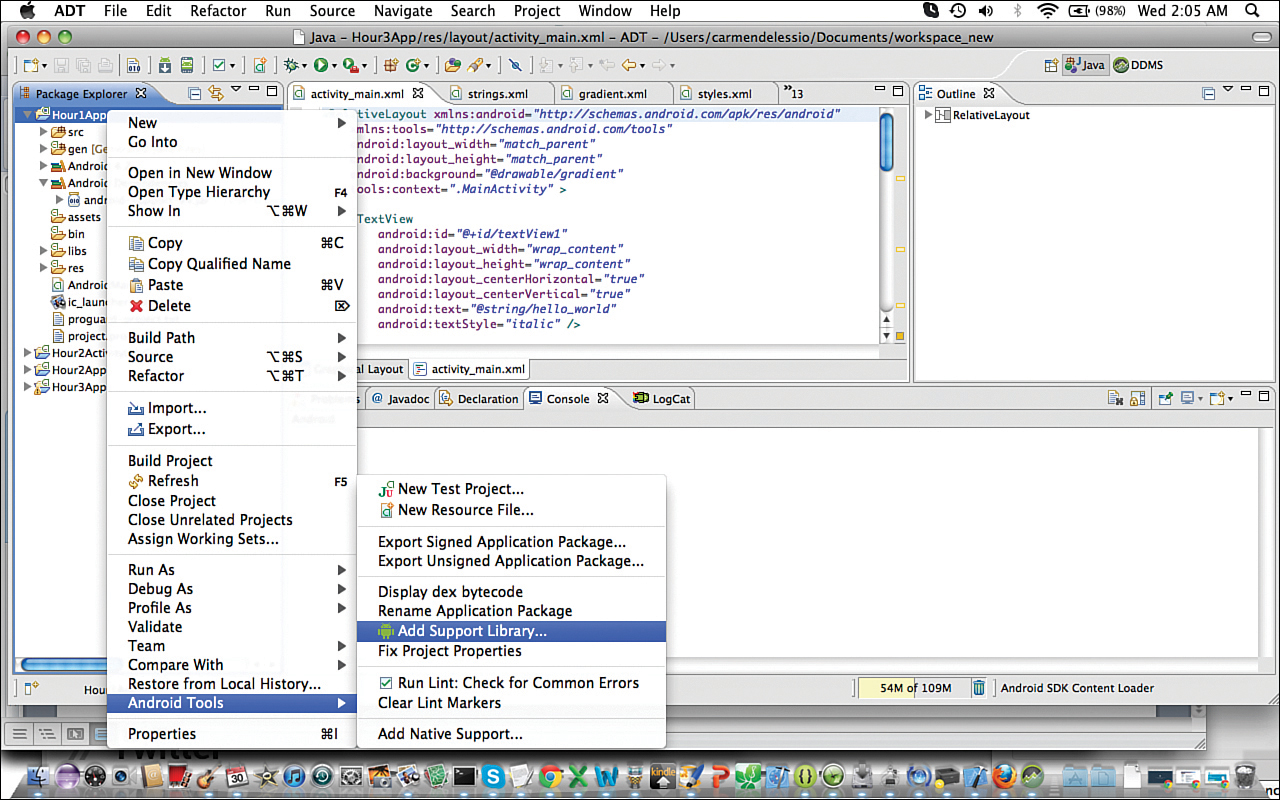Click the green Run button in toolbar

321,65
